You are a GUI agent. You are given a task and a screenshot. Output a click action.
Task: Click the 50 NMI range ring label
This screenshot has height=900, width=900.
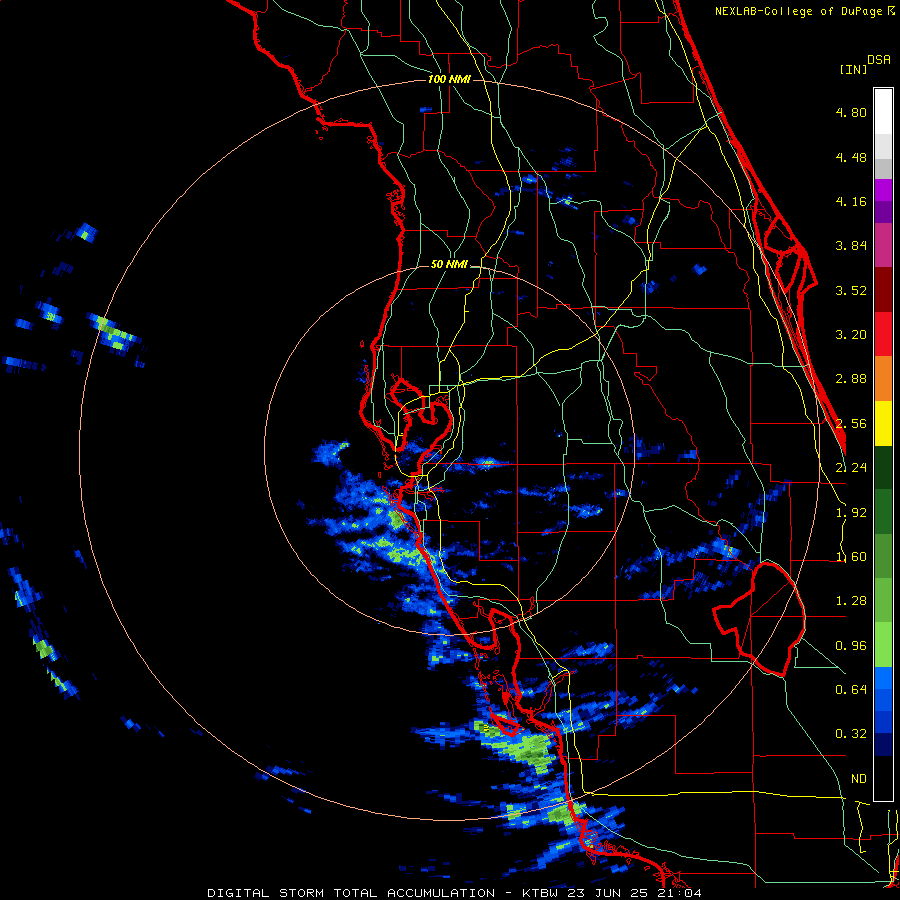(449, 265)
